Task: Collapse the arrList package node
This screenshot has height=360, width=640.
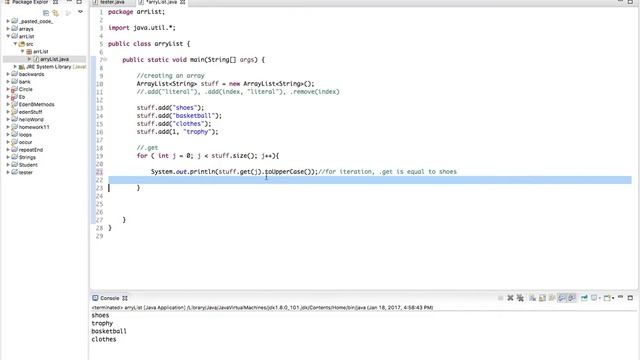Action: pos(22,51)
